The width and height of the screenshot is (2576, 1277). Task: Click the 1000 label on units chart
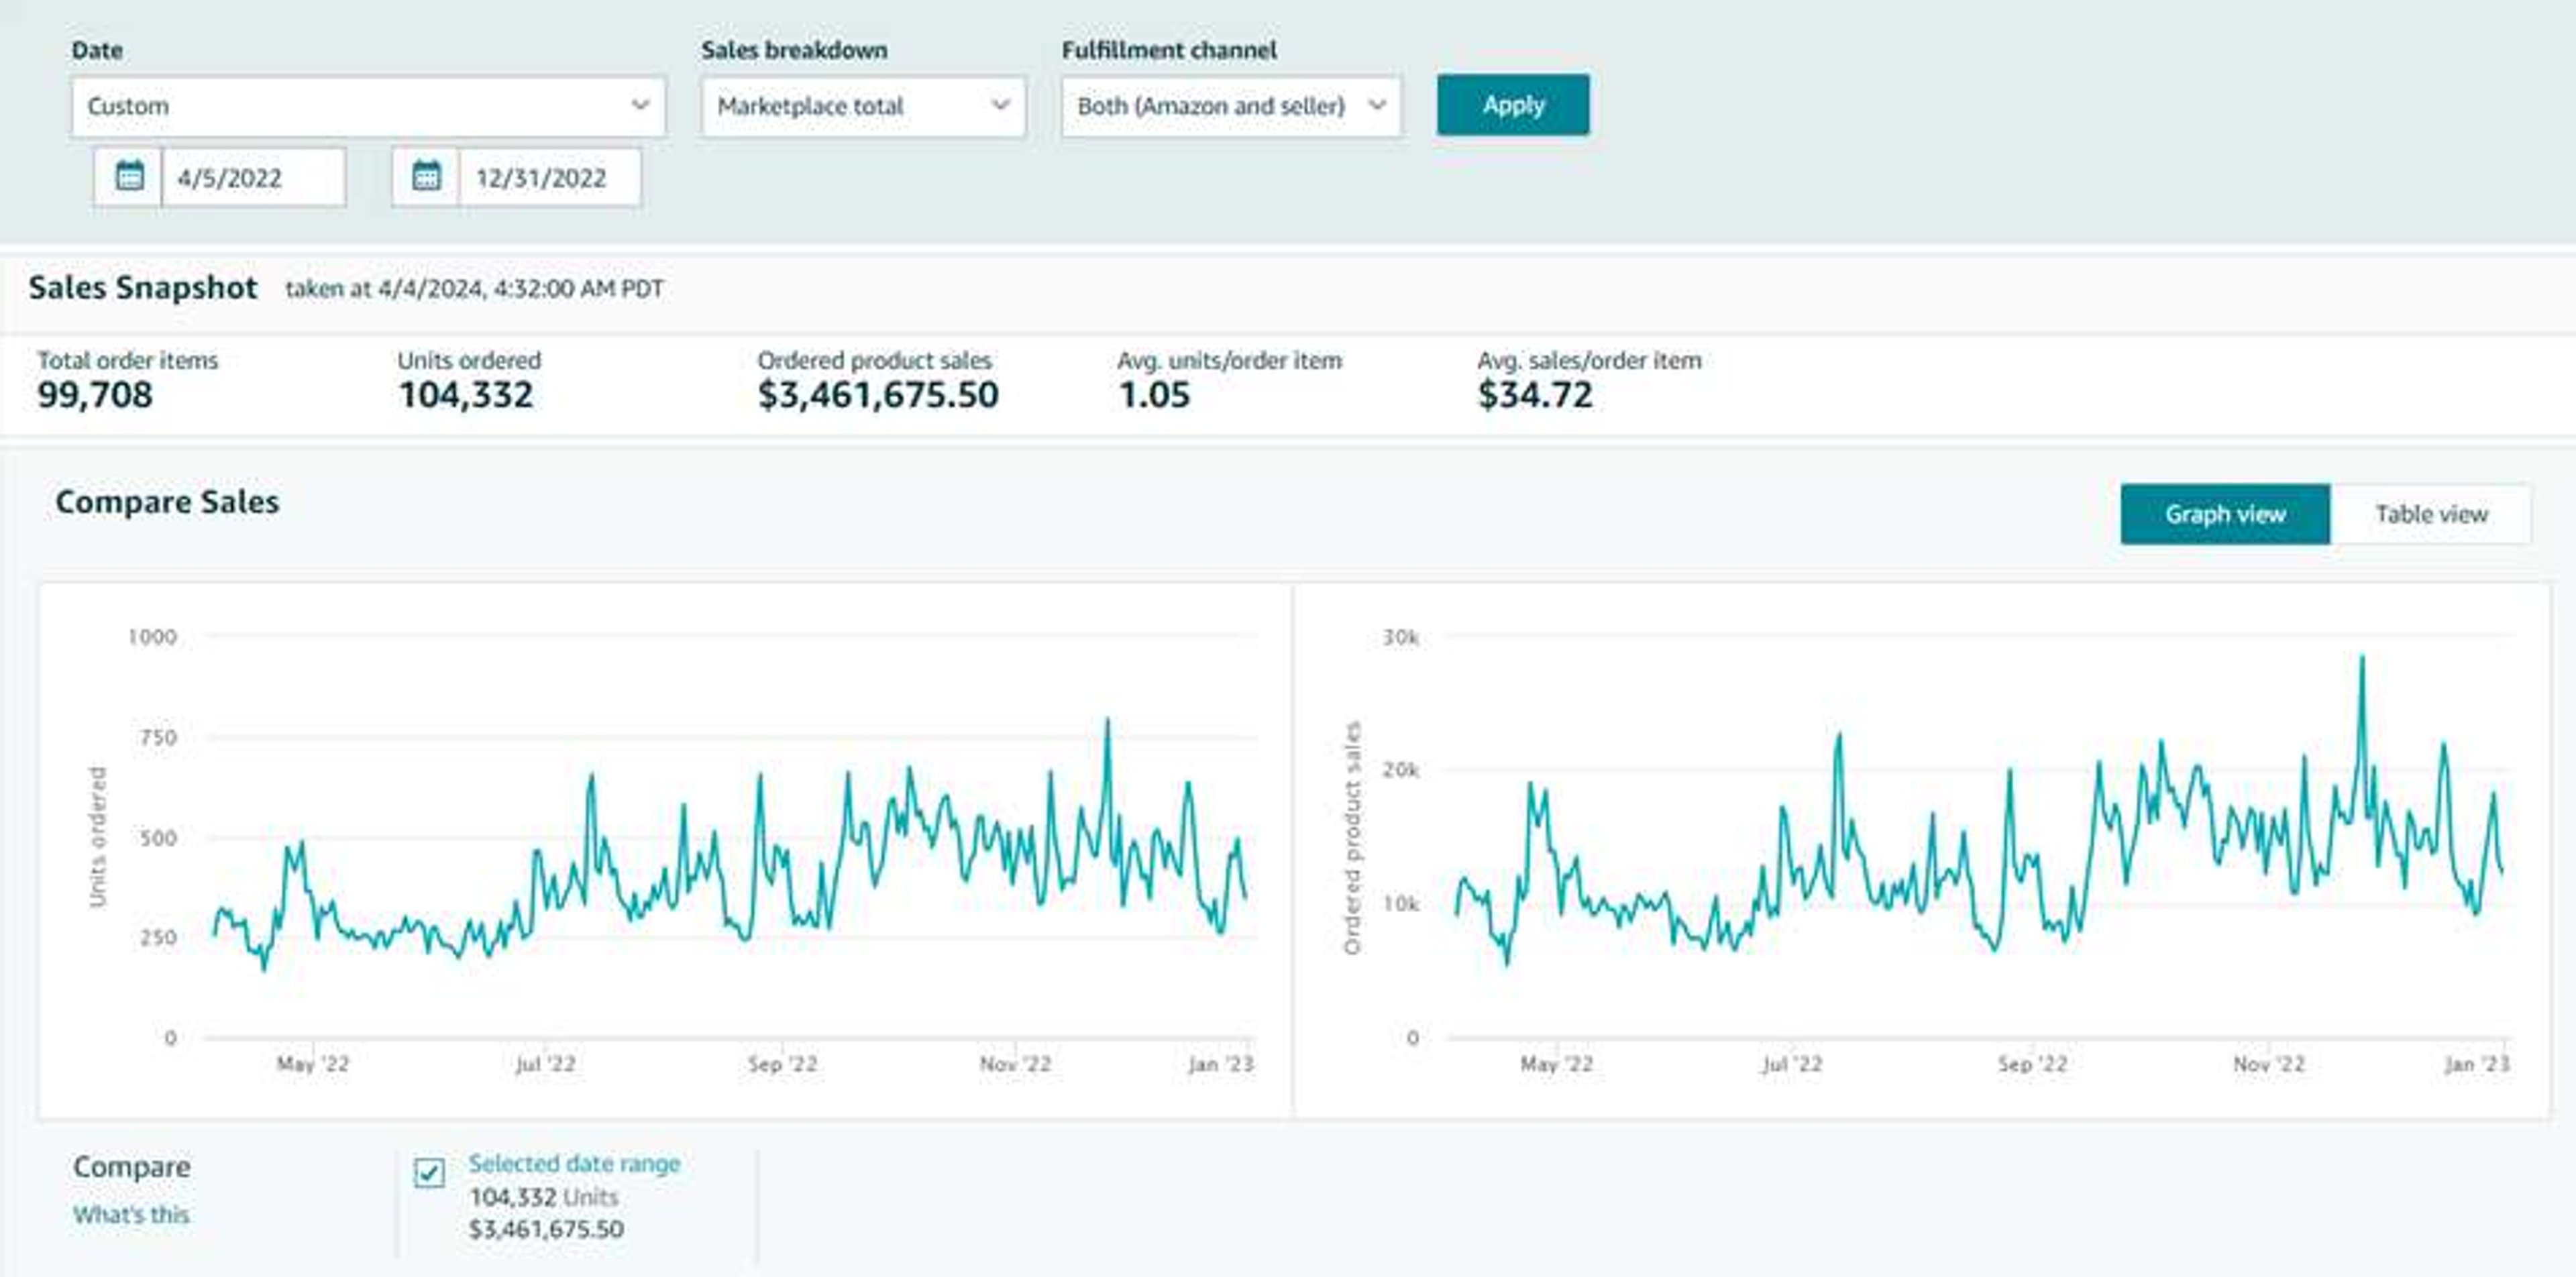click(152, 637)
